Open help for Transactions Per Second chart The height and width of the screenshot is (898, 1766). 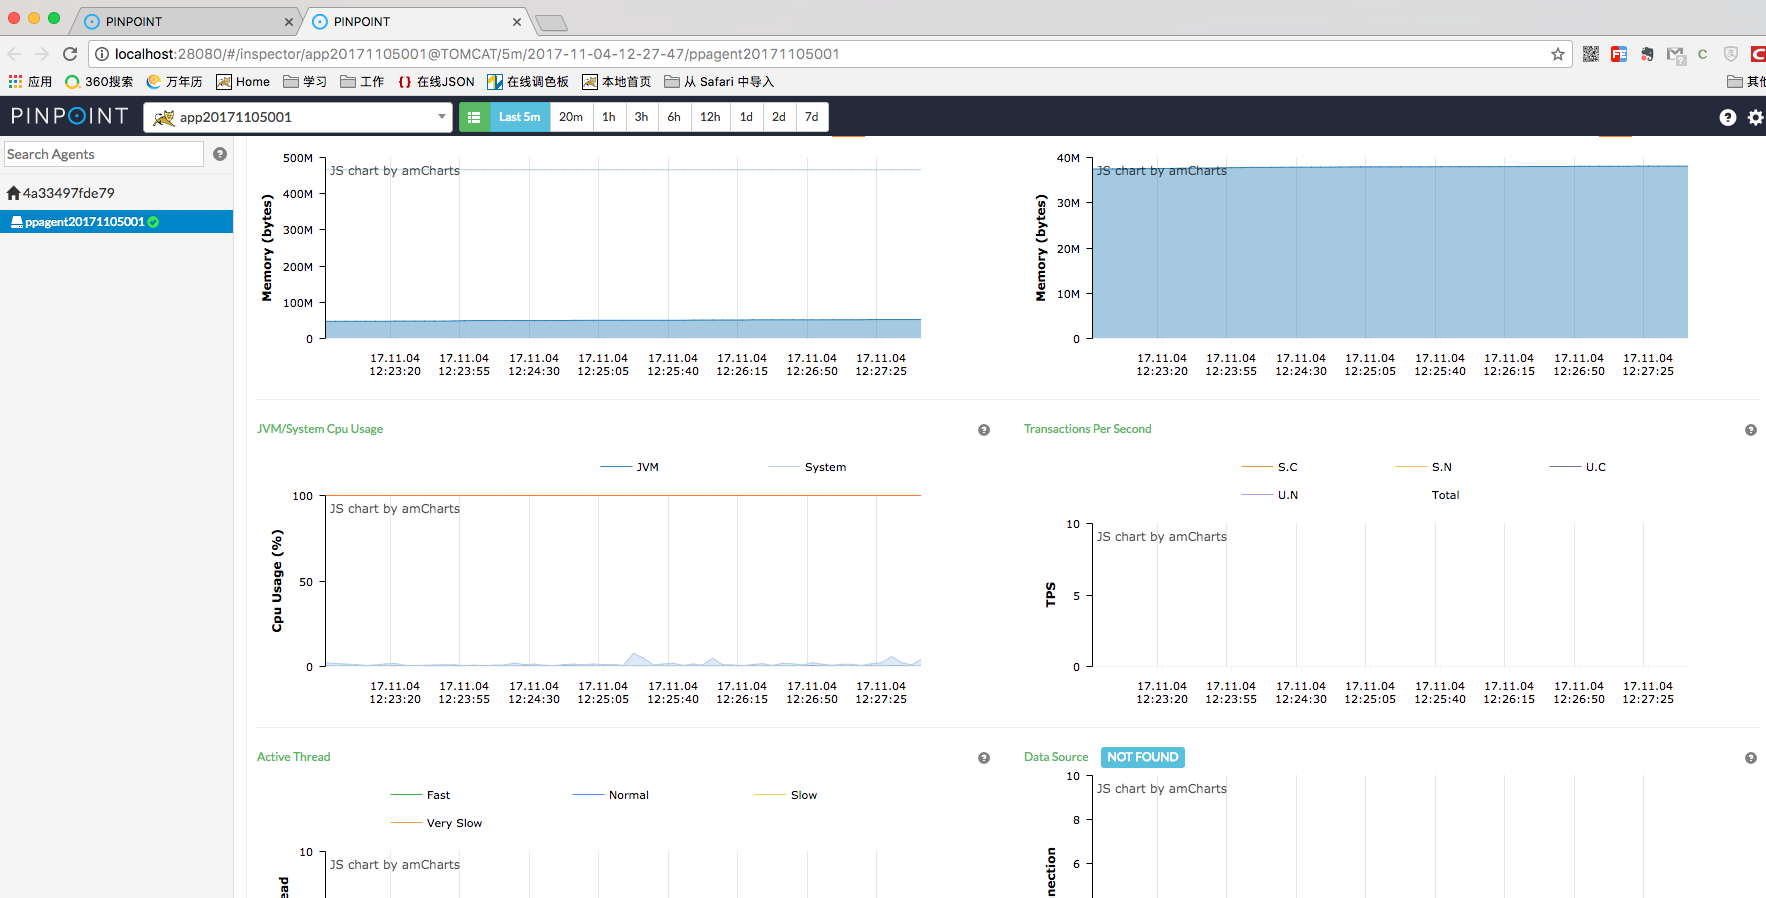point(1751,430)
